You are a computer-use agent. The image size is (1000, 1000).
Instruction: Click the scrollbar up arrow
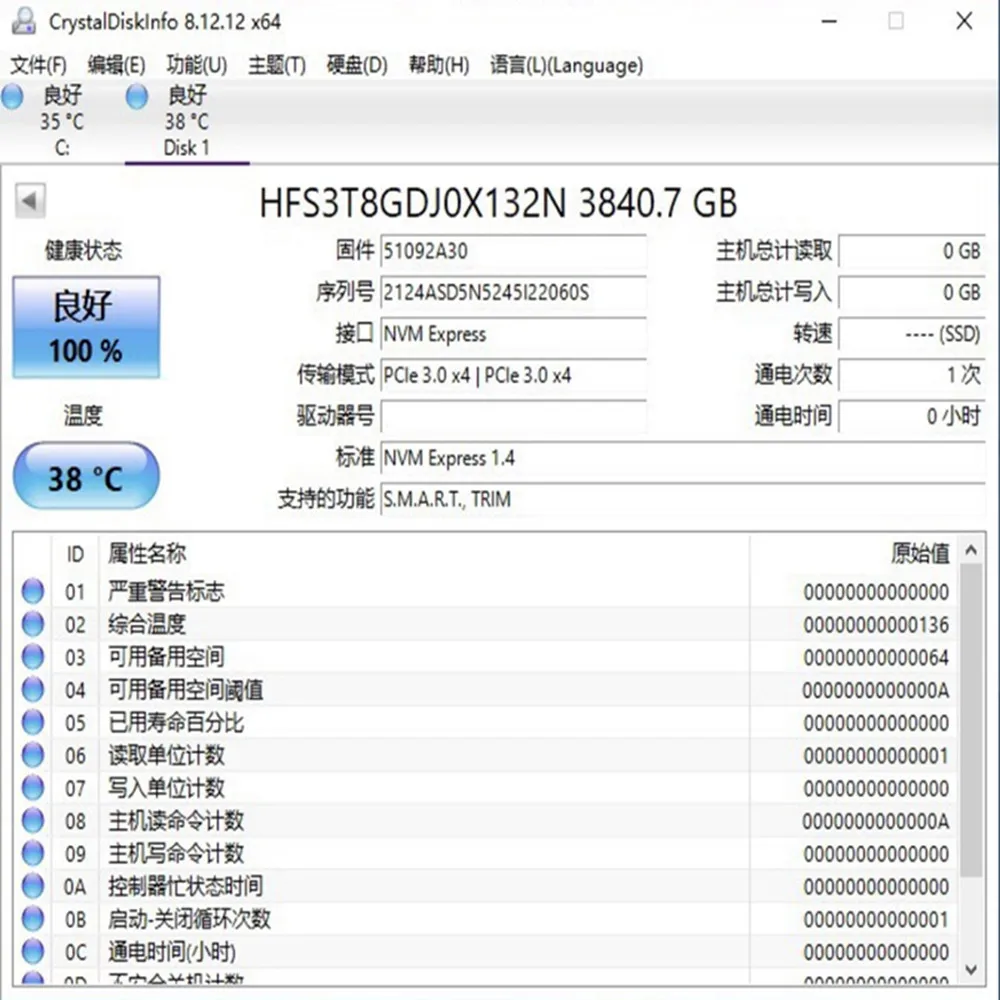(971, 548)
